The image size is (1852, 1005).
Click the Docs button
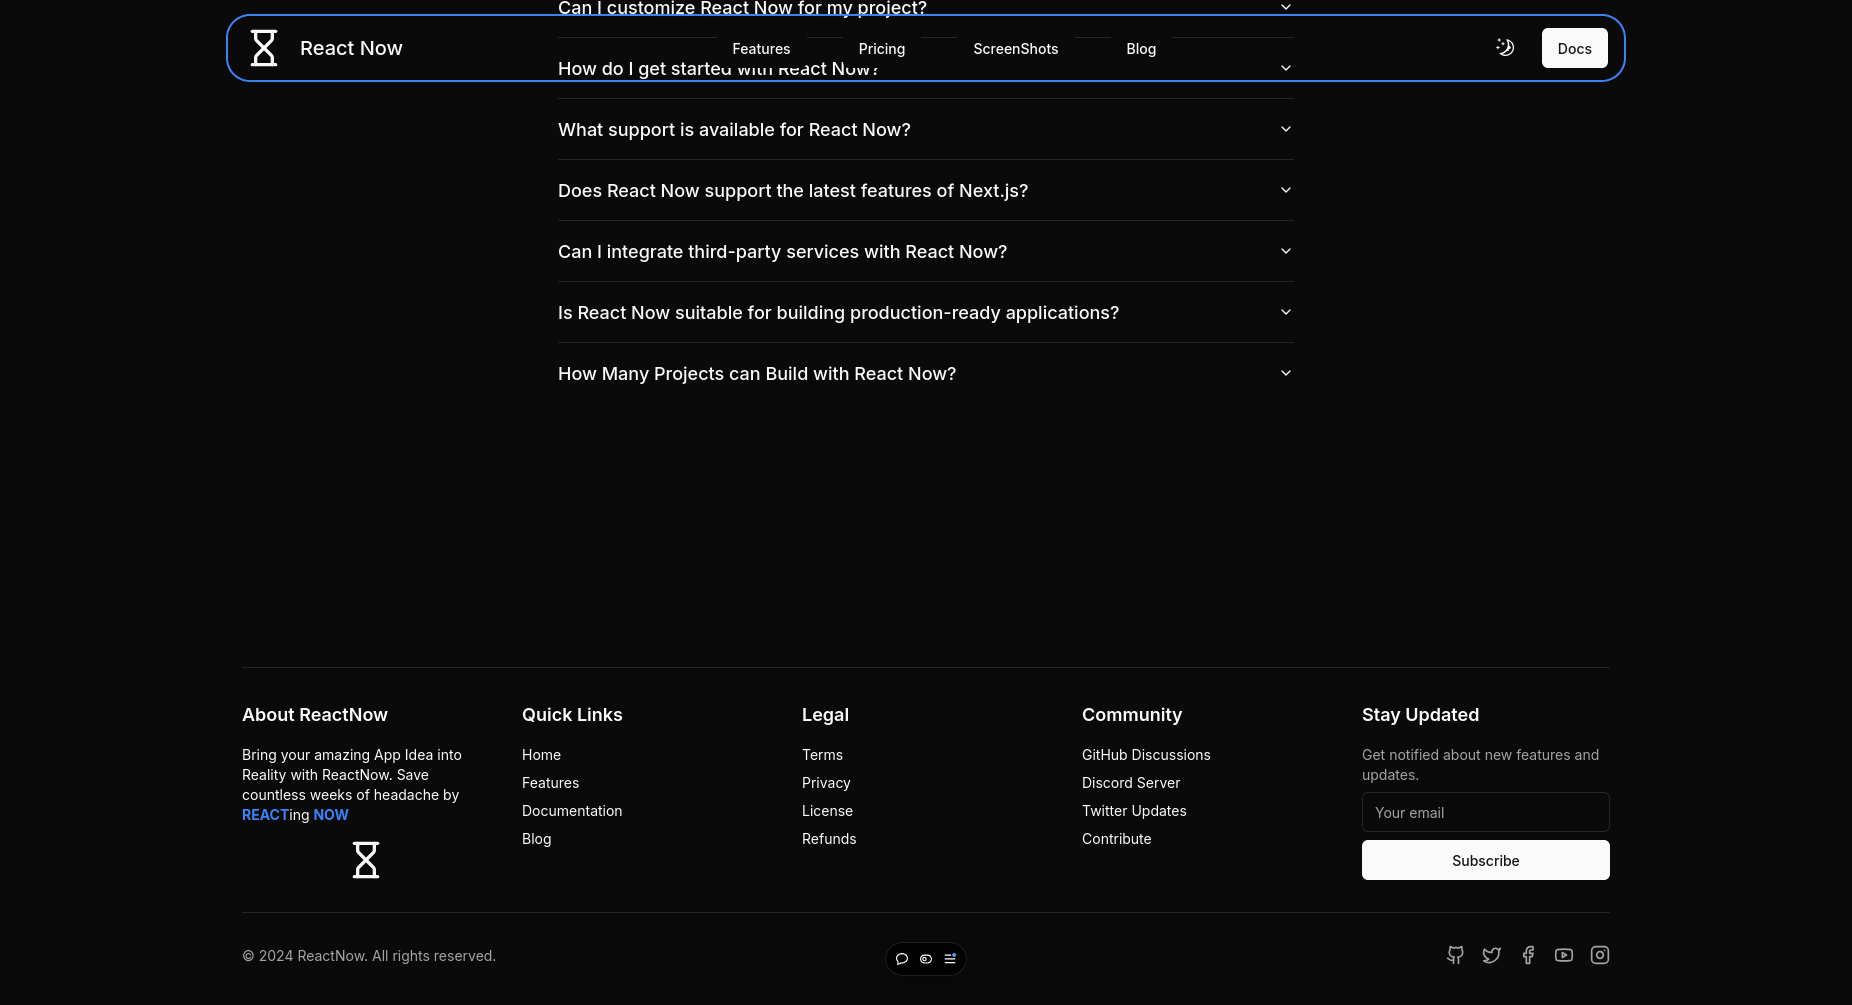point(1575,48)
